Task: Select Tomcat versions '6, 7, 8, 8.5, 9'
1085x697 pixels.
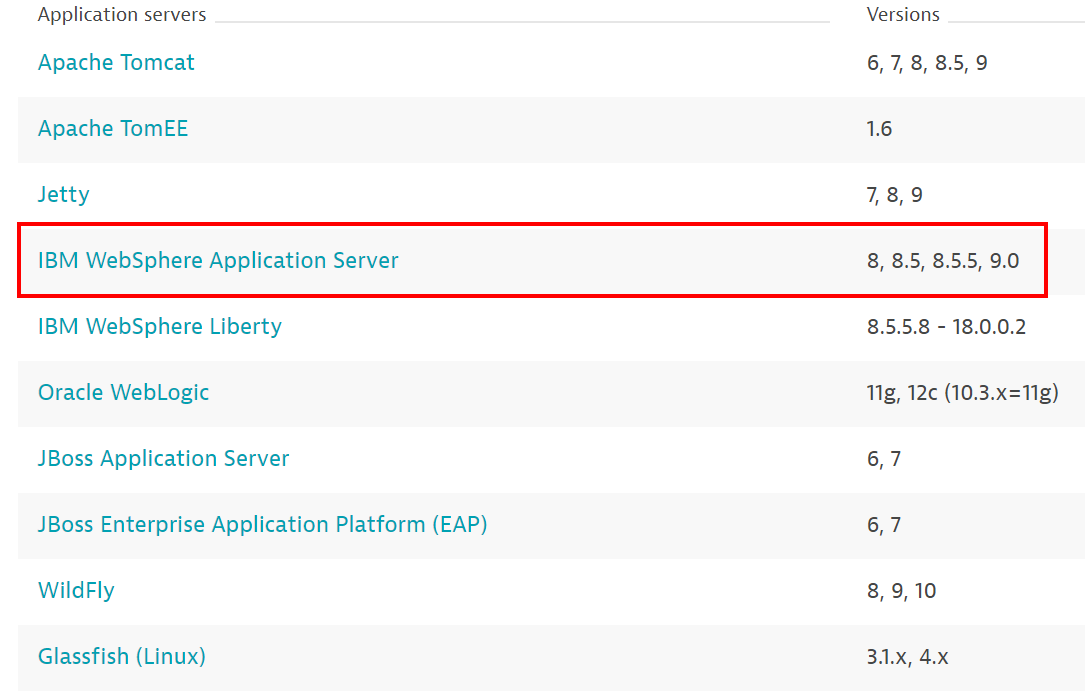Action: [927, 63]
